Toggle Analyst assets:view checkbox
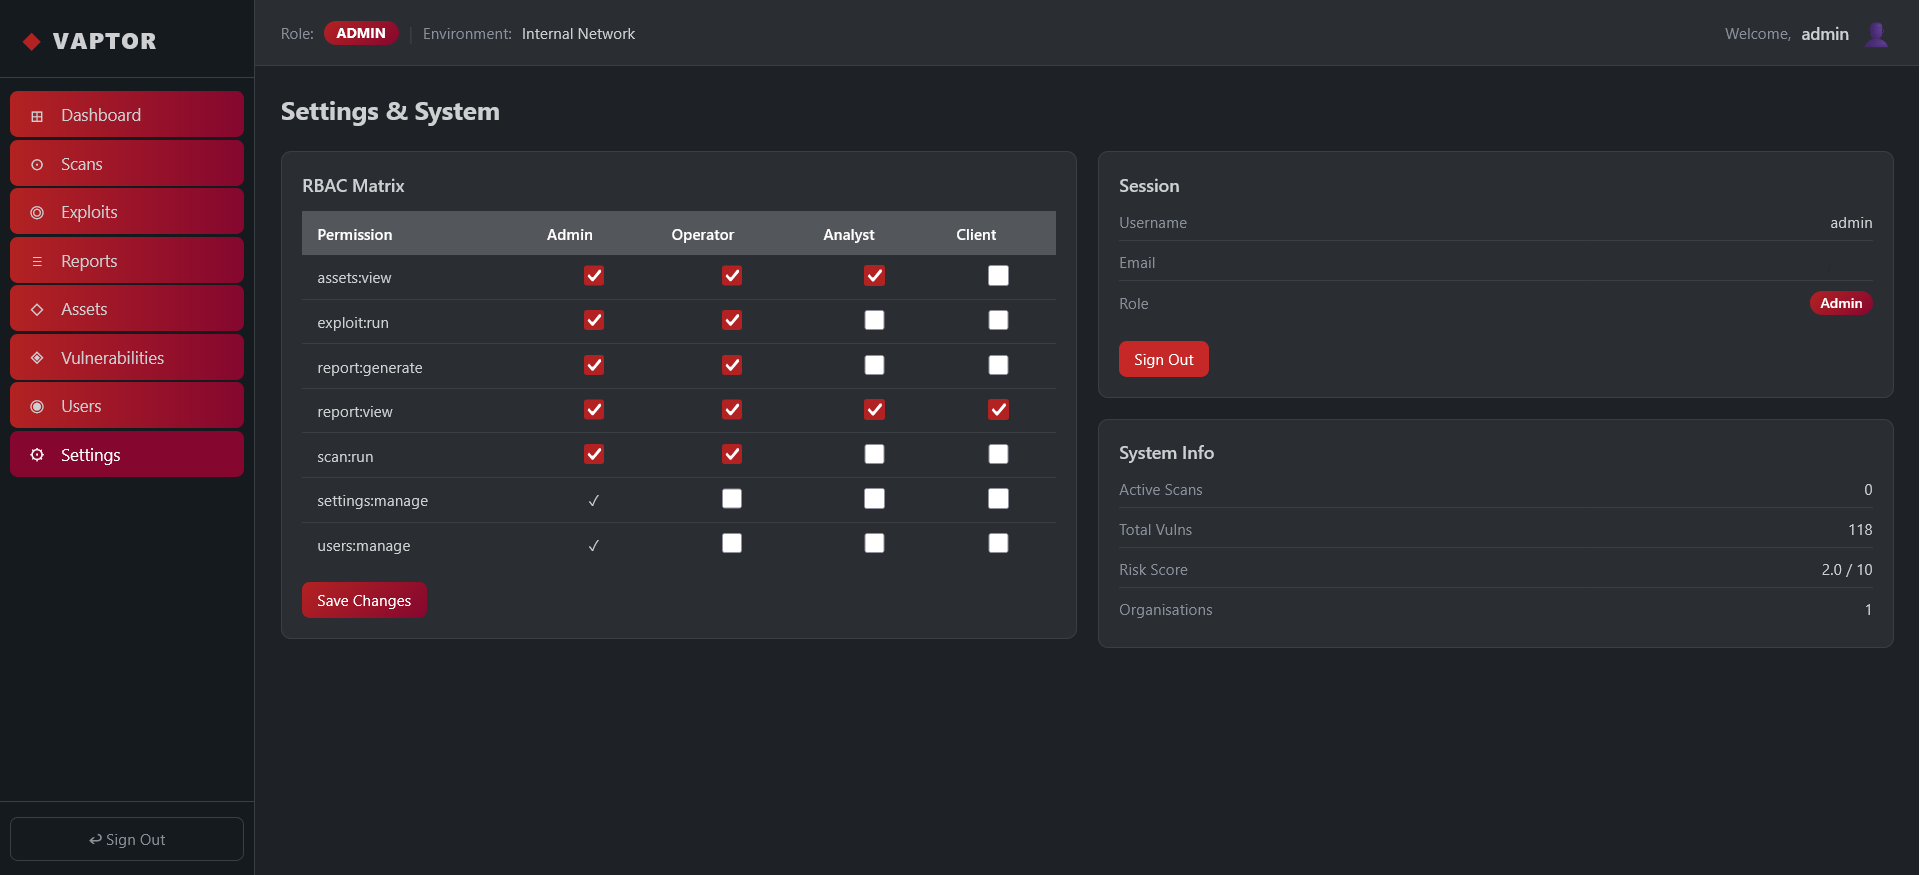Screen dimensions: 1920x875 (x=874, y=275)
